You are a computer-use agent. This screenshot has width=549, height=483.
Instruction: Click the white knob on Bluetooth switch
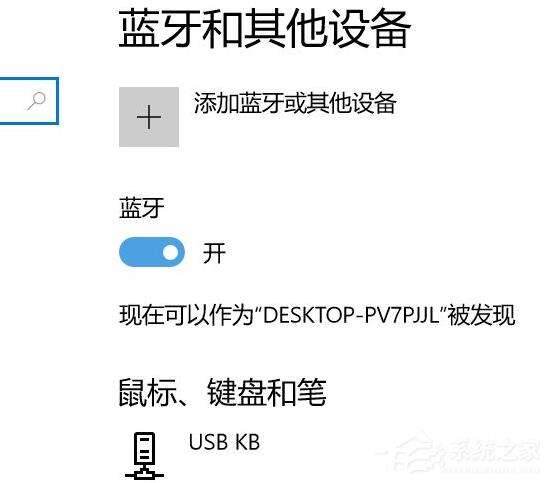171,252
